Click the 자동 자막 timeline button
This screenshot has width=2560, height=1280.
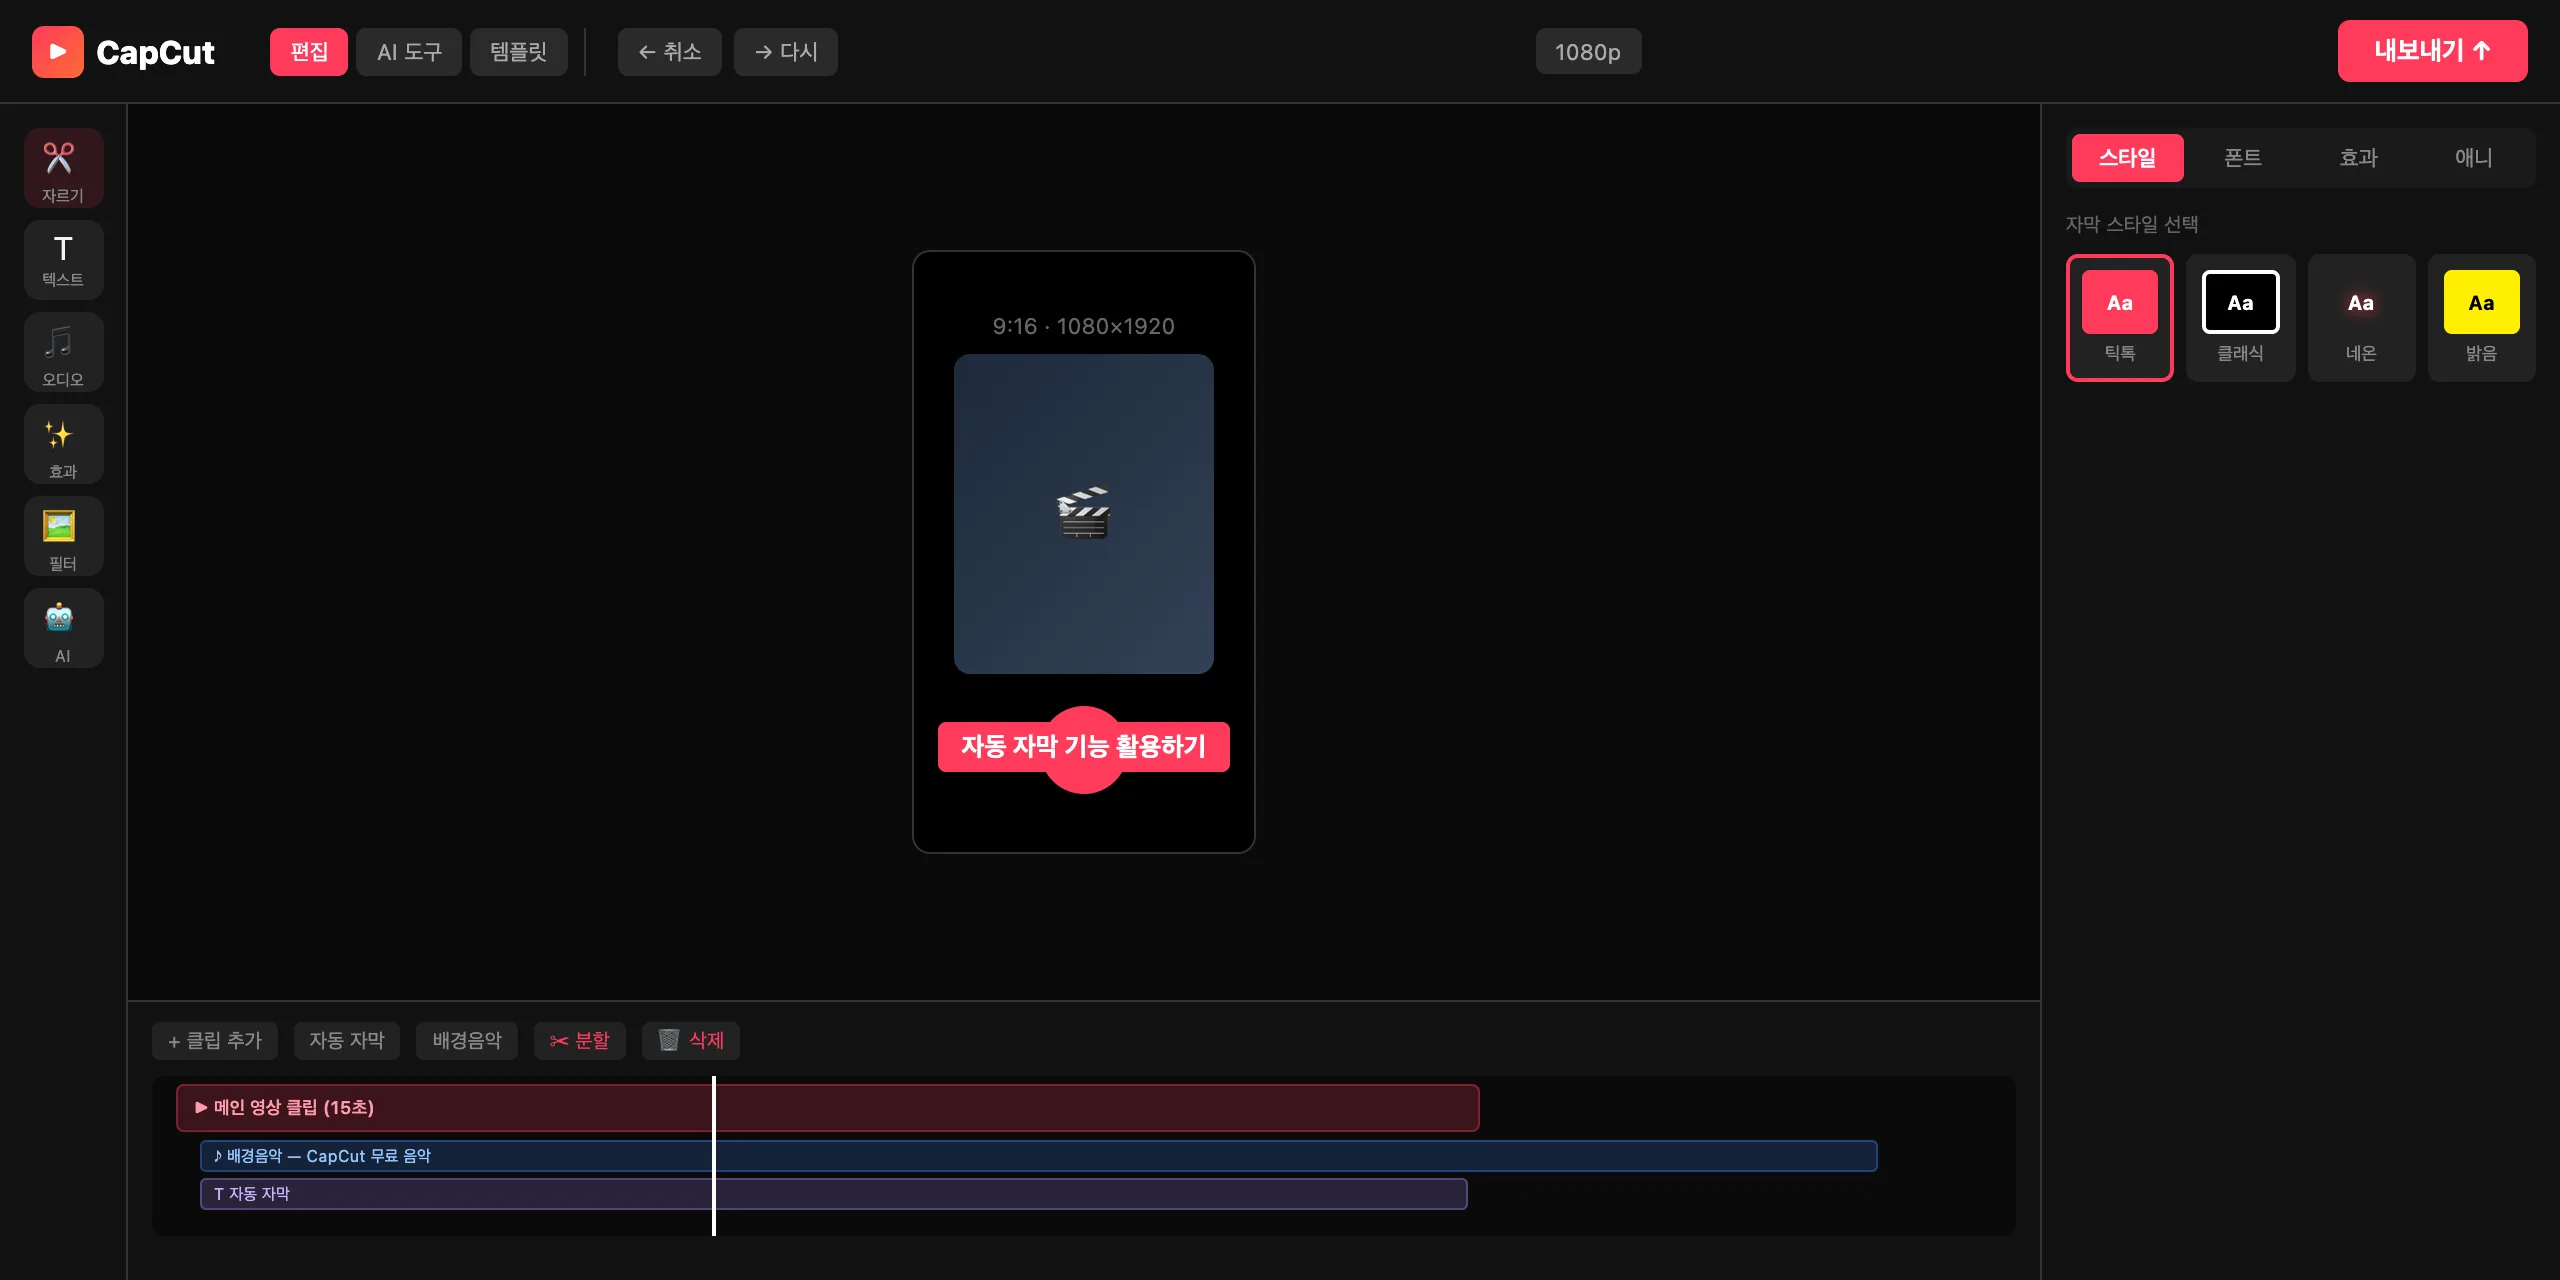[x=347, y=1041]
